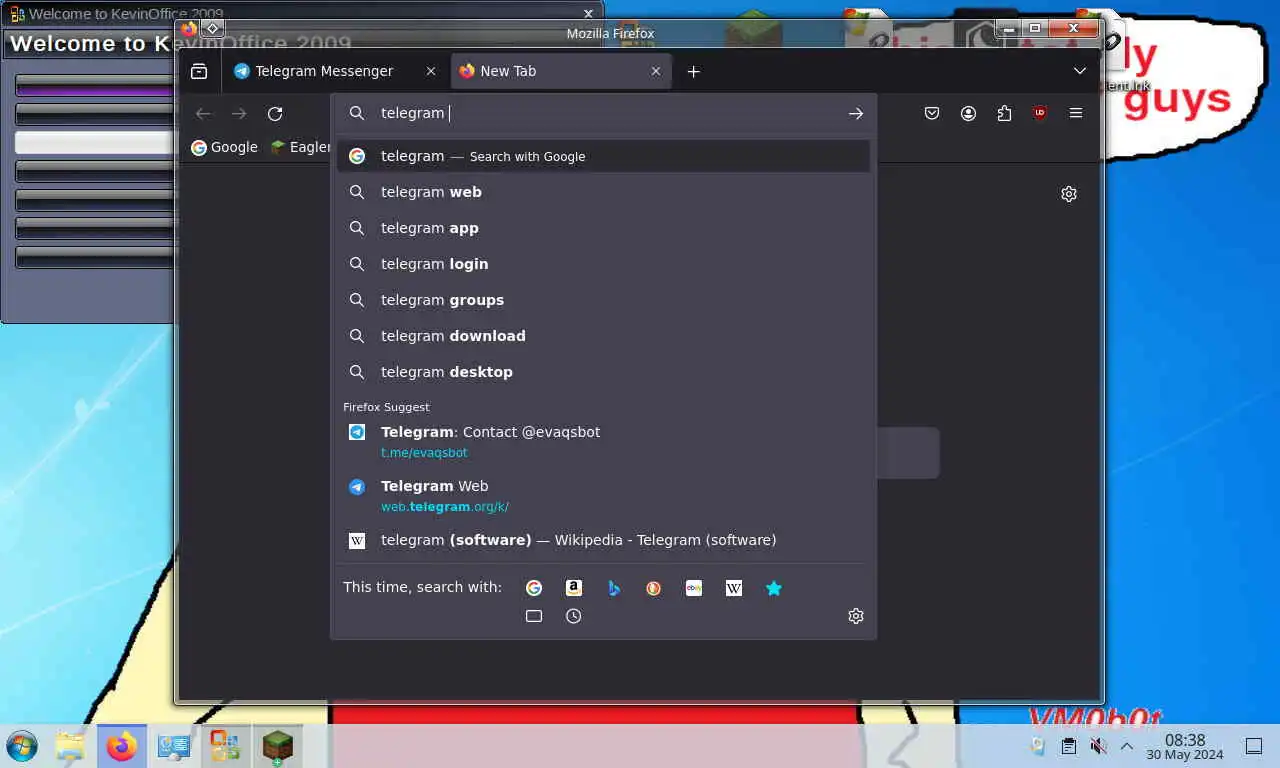The image size is (1280, 768).
Task: Search with Amazon one-off engine icon
Action: 574,588
